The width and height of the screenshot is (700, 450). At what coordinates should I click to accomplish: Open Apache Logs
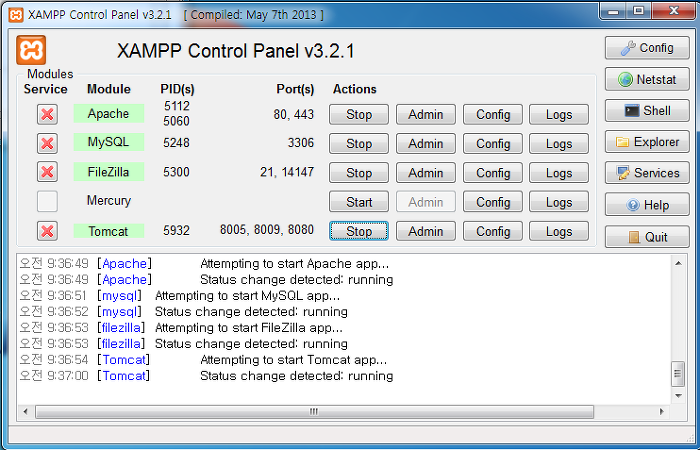pyautogui.click(x=559, y=115)
